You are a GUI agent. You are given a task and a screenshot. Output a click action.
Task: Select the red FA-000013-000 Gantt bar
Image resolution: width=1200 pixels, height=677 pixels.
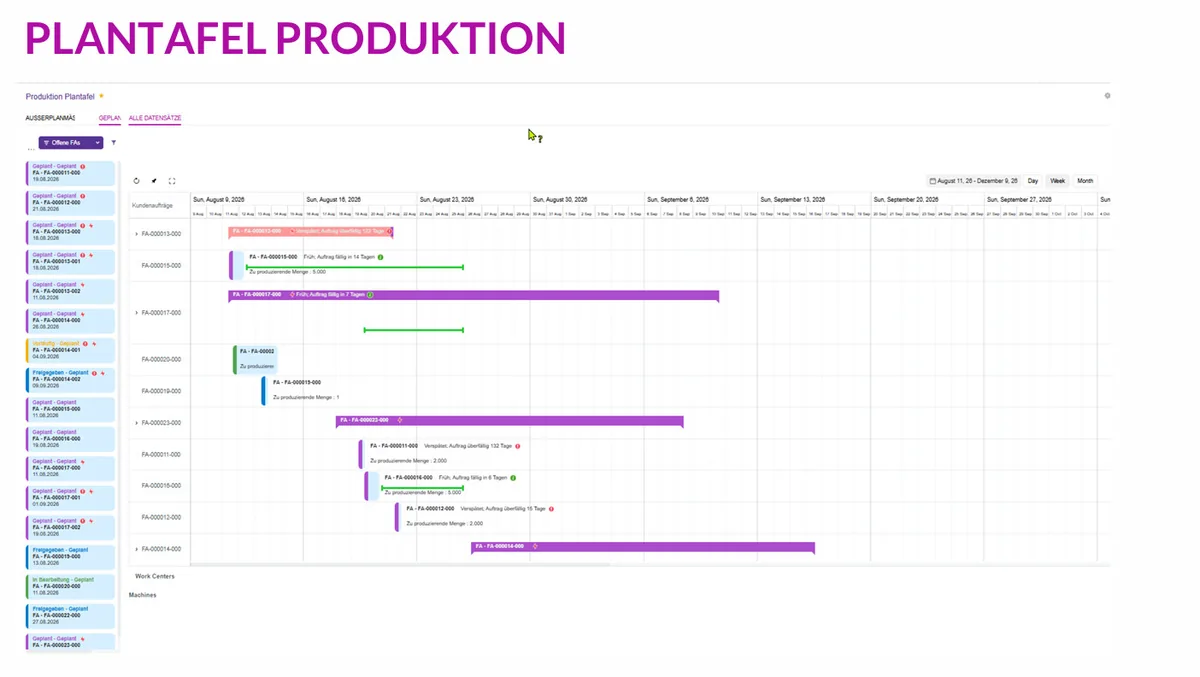click(311, 231)
